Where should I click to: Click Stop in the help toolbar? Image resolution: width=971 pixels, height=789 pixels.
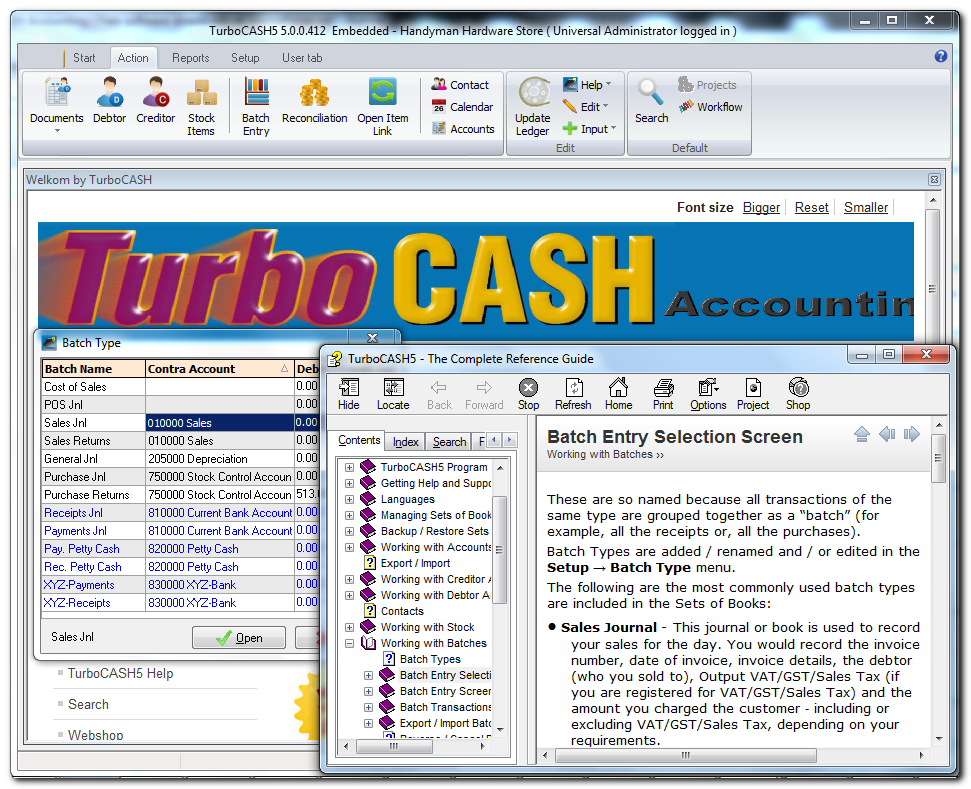[528, 394]
